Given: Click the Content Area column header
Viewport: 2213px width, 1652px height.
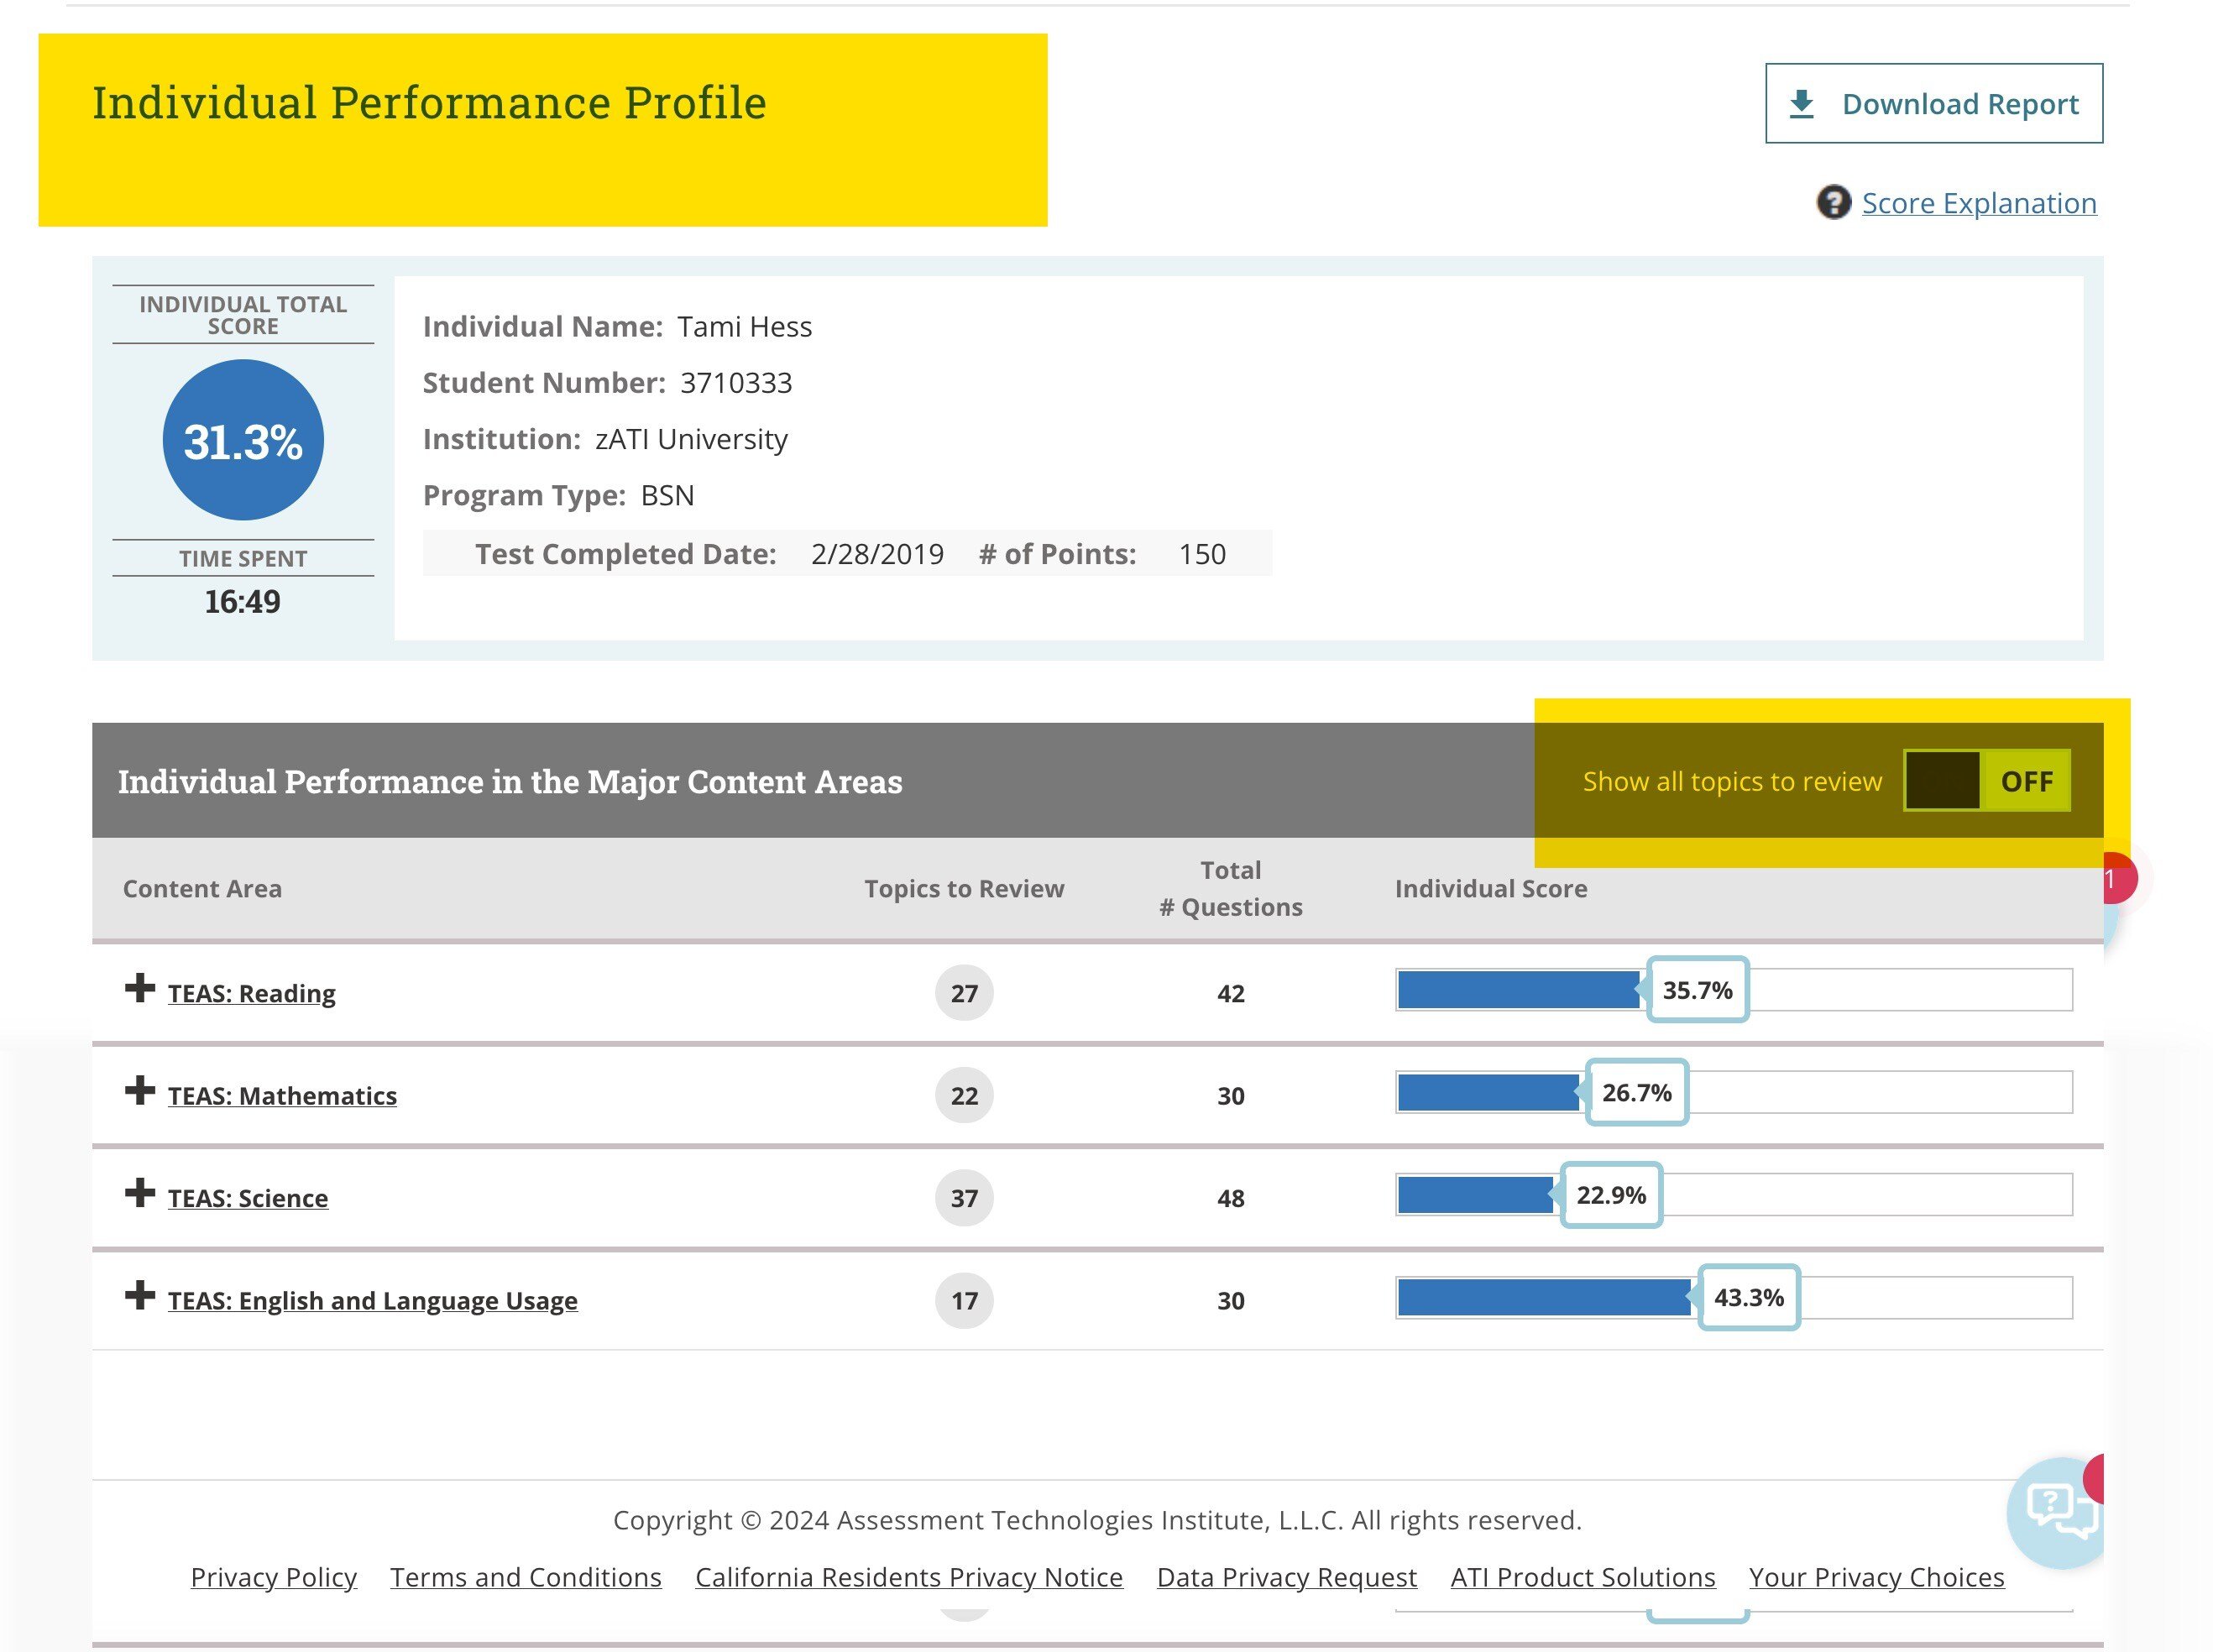Looking at the screenshot, I should [x=202, y=889].
